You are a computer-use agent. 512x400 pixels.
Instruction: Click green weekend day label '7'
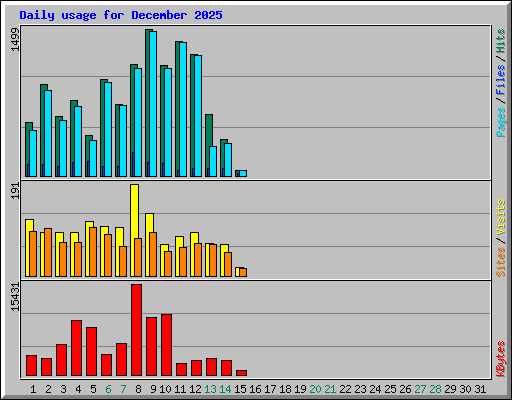(123, 389)
